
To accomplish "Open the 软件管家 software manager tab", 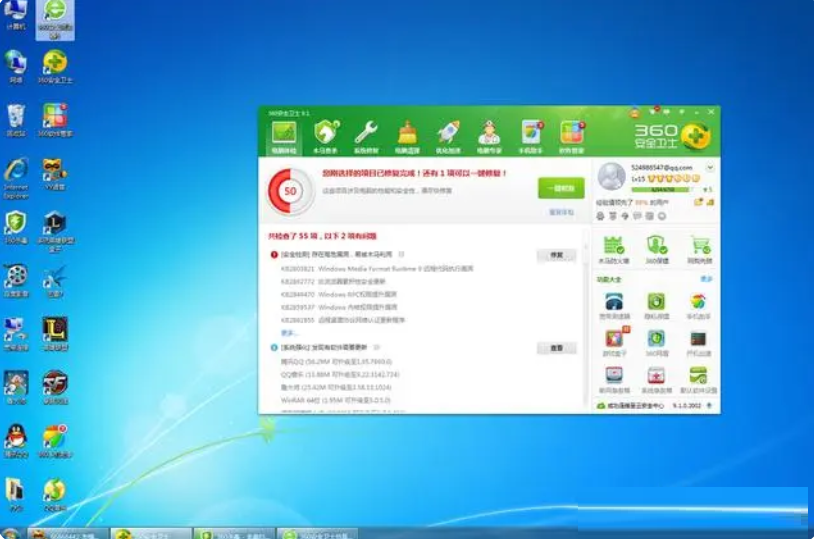I will (x=572, y=138).
